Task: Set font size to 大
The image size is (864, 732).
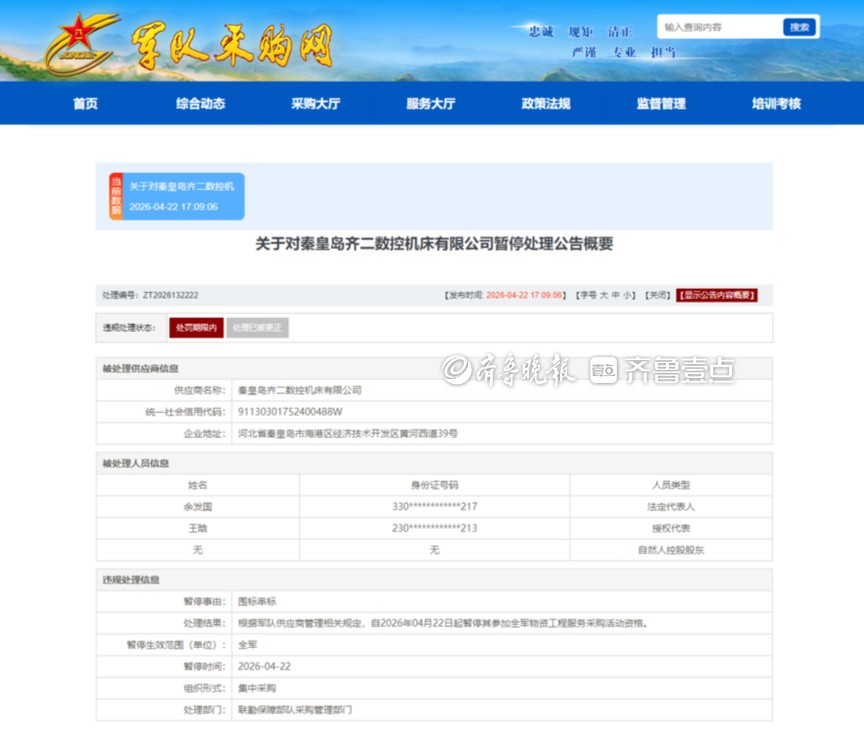Action: (603, 296)
